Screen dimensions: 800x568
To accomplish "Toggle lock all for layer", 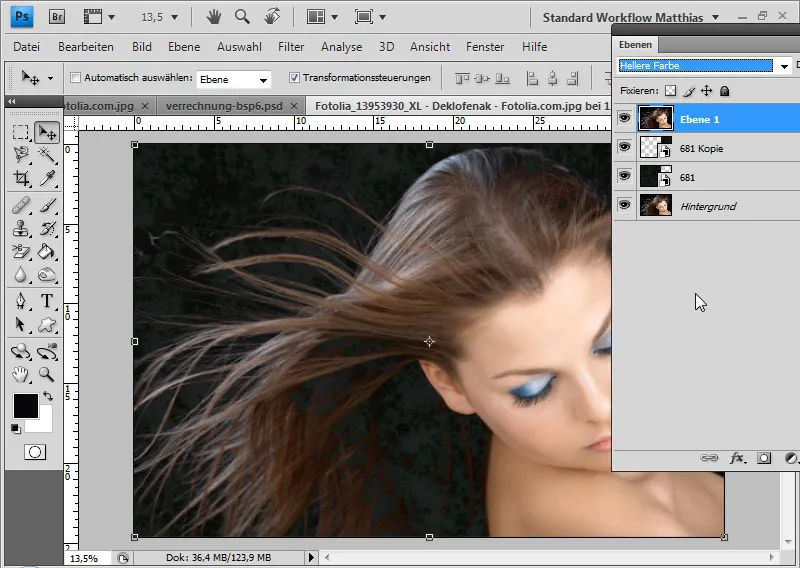I will (x=724, y=91).
